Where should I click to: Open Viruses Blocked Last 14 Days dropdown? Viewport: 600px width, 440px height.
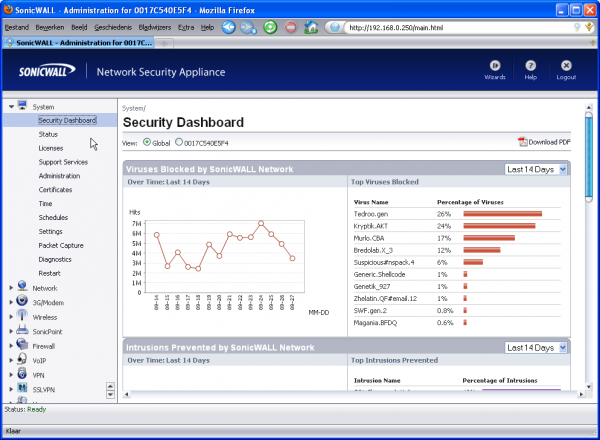536,169
